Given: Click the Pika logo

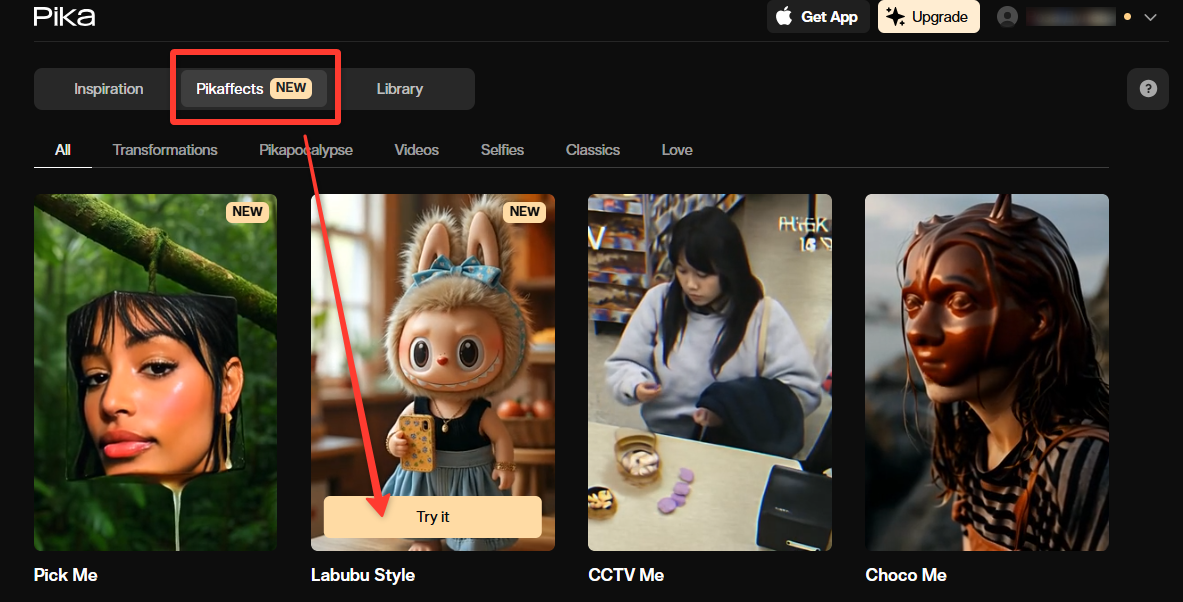Looking at the screenshot, I should [x=64, y=17].
